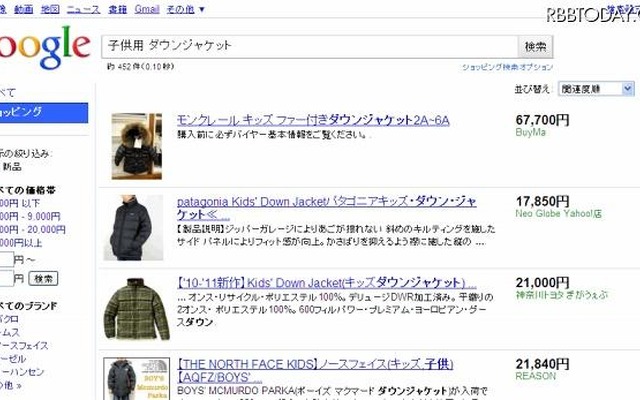This screenshot has height=400, width=640.
Task: Open Gmail from the top navigation
Action: 147,9
